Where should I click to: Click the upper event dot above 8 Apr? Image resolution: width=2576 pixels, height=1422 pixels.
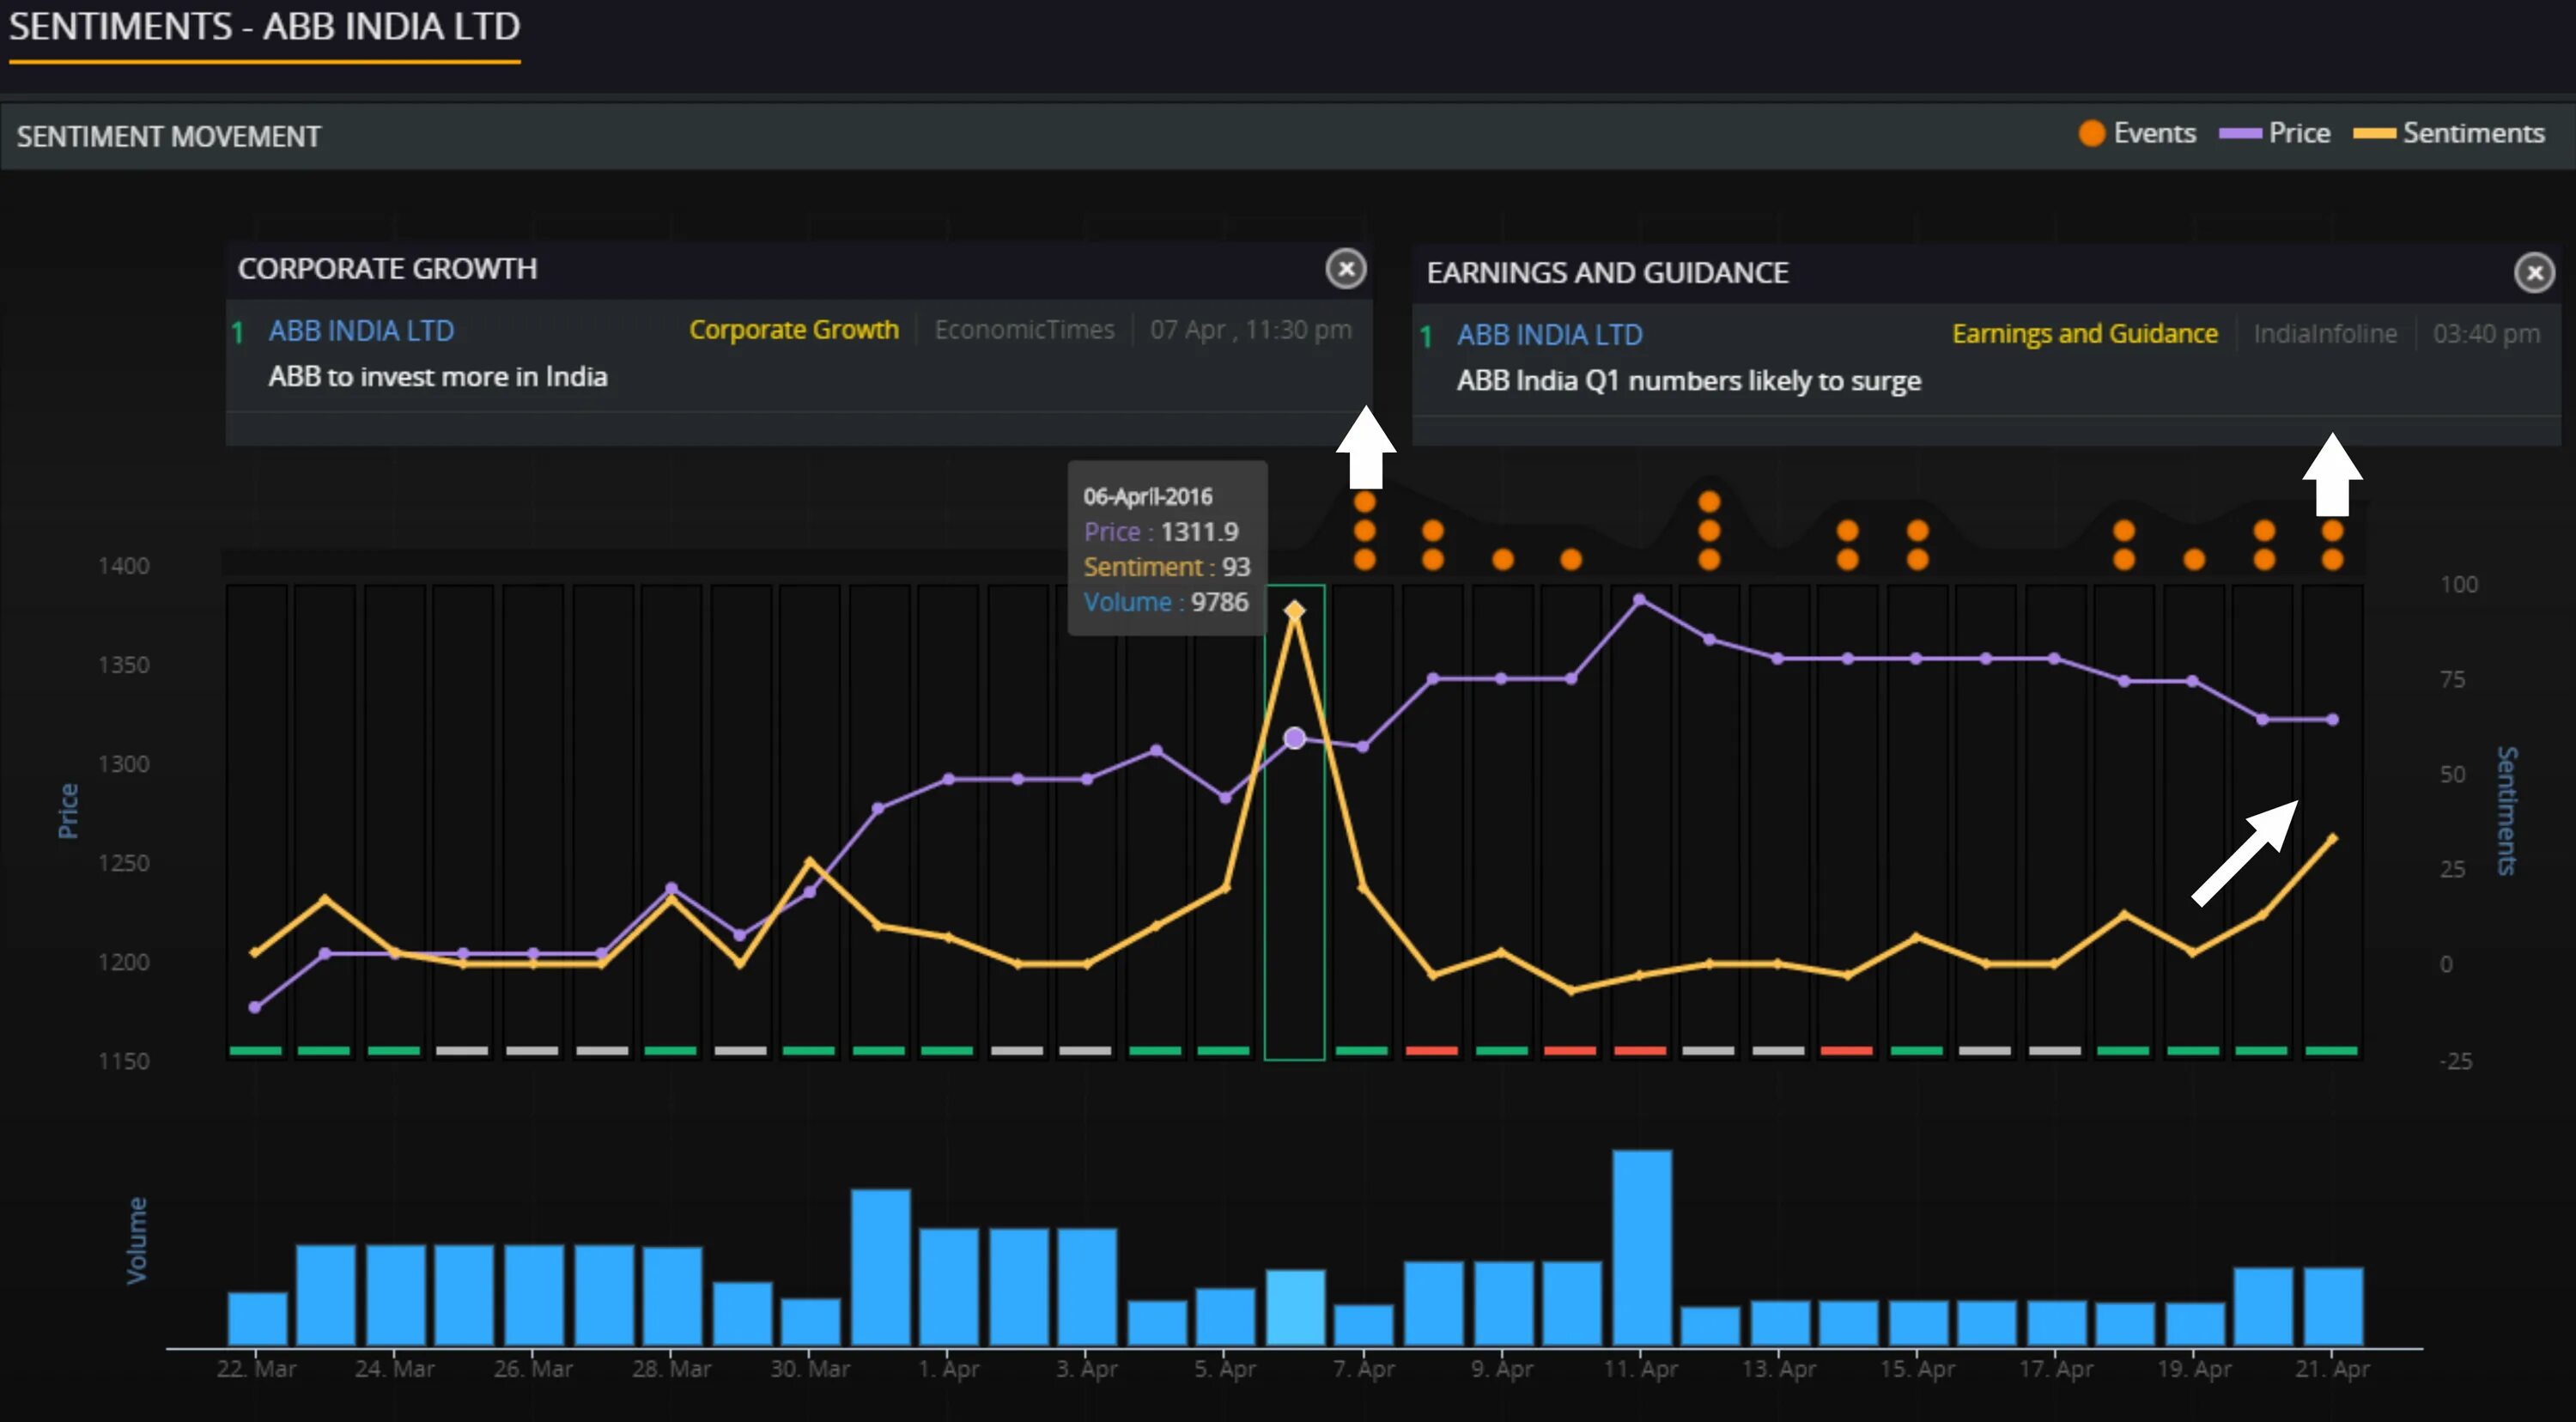1433,531
